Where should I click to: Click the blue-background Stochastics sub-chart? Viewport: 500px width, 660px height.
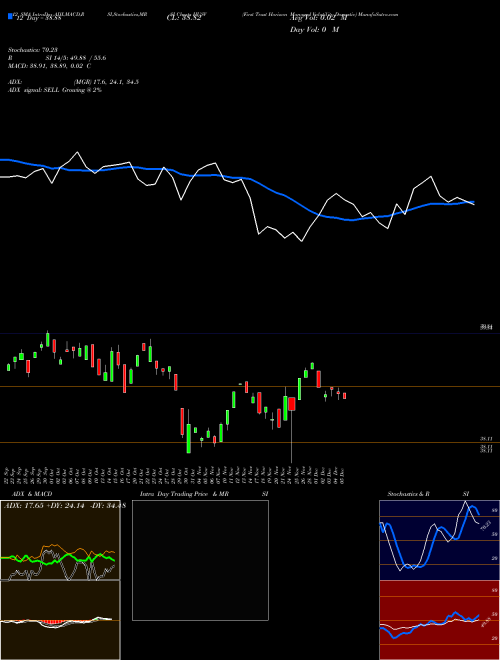coord(439,540)
